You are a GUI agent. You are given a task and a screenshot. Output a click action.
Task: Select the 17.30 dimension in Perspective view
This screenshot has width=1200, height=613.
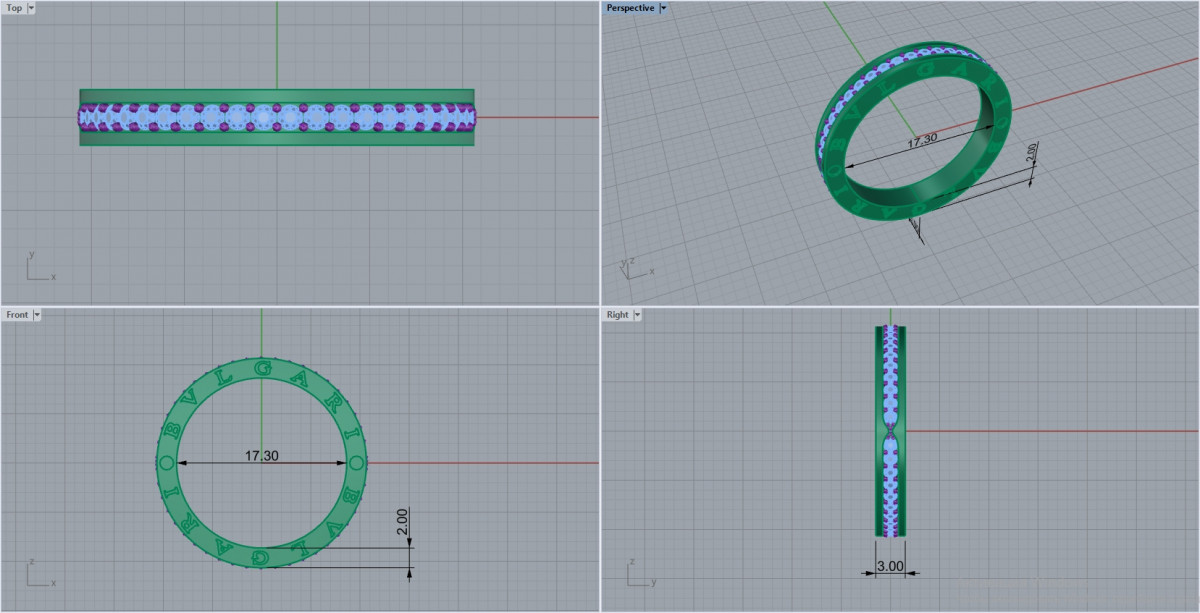tap(921, 142)
